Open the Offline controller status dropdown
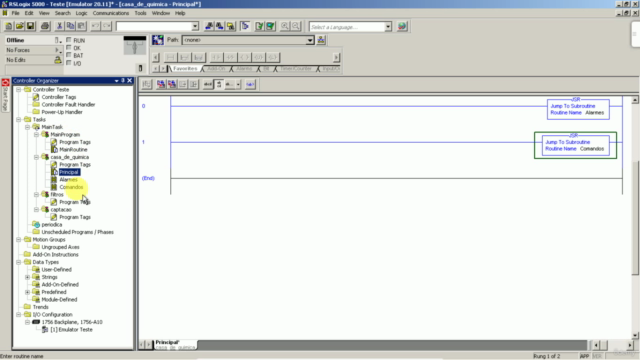Viewport: 640px width, 360px height. pos(58,40)
